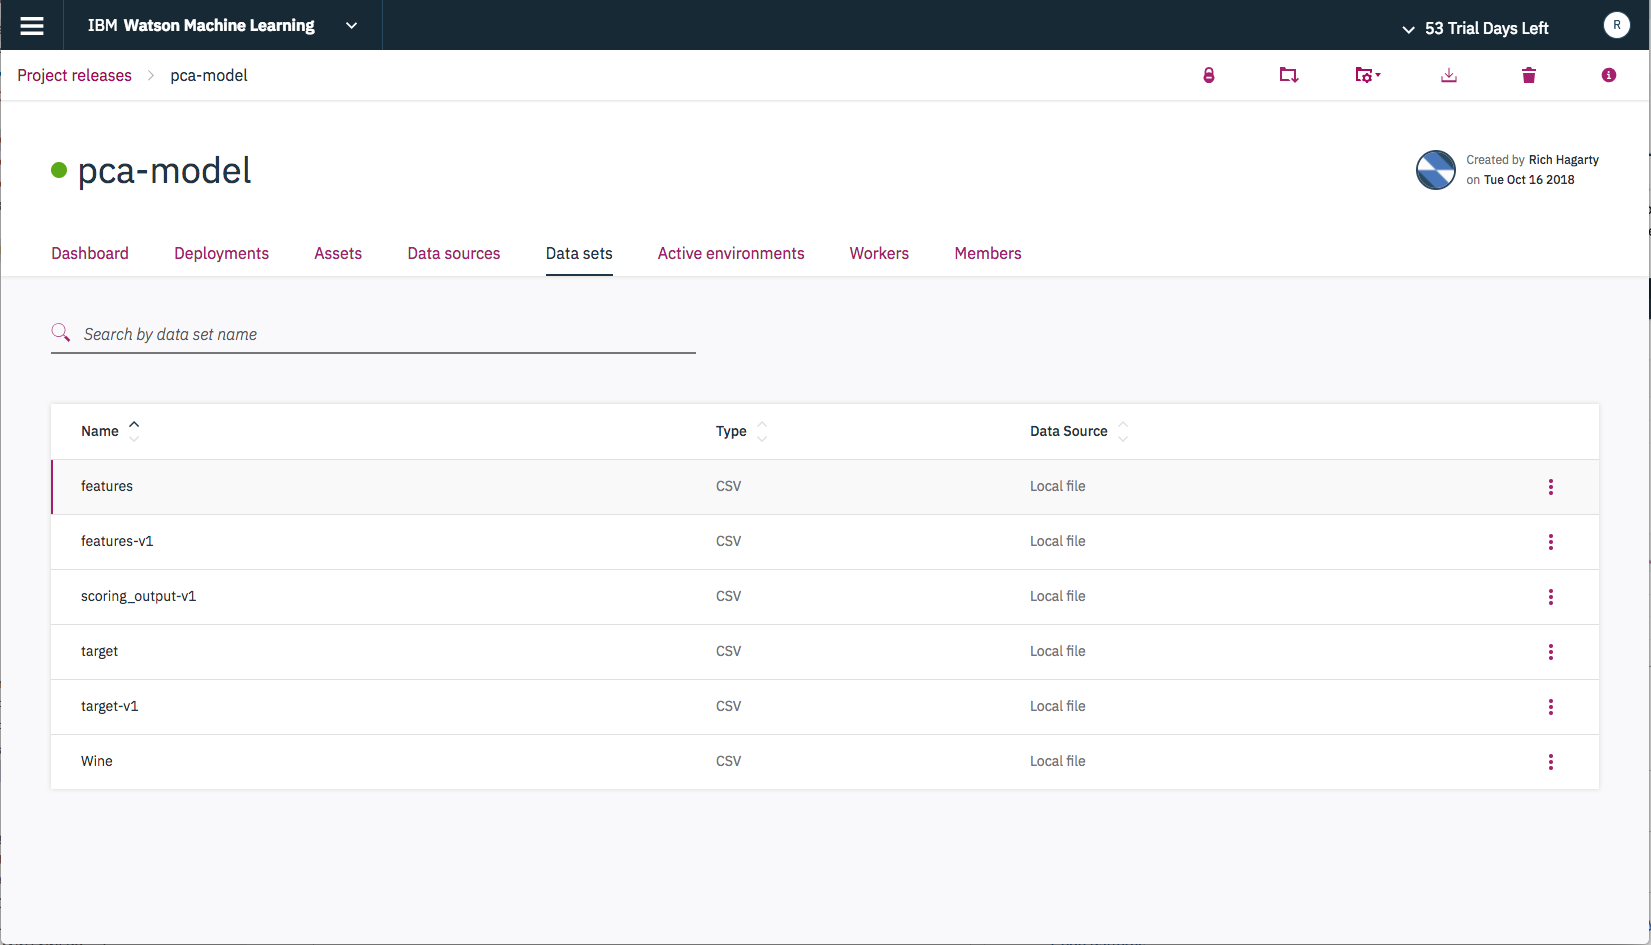Open the actions menu for the features row

click(1551, 487)
